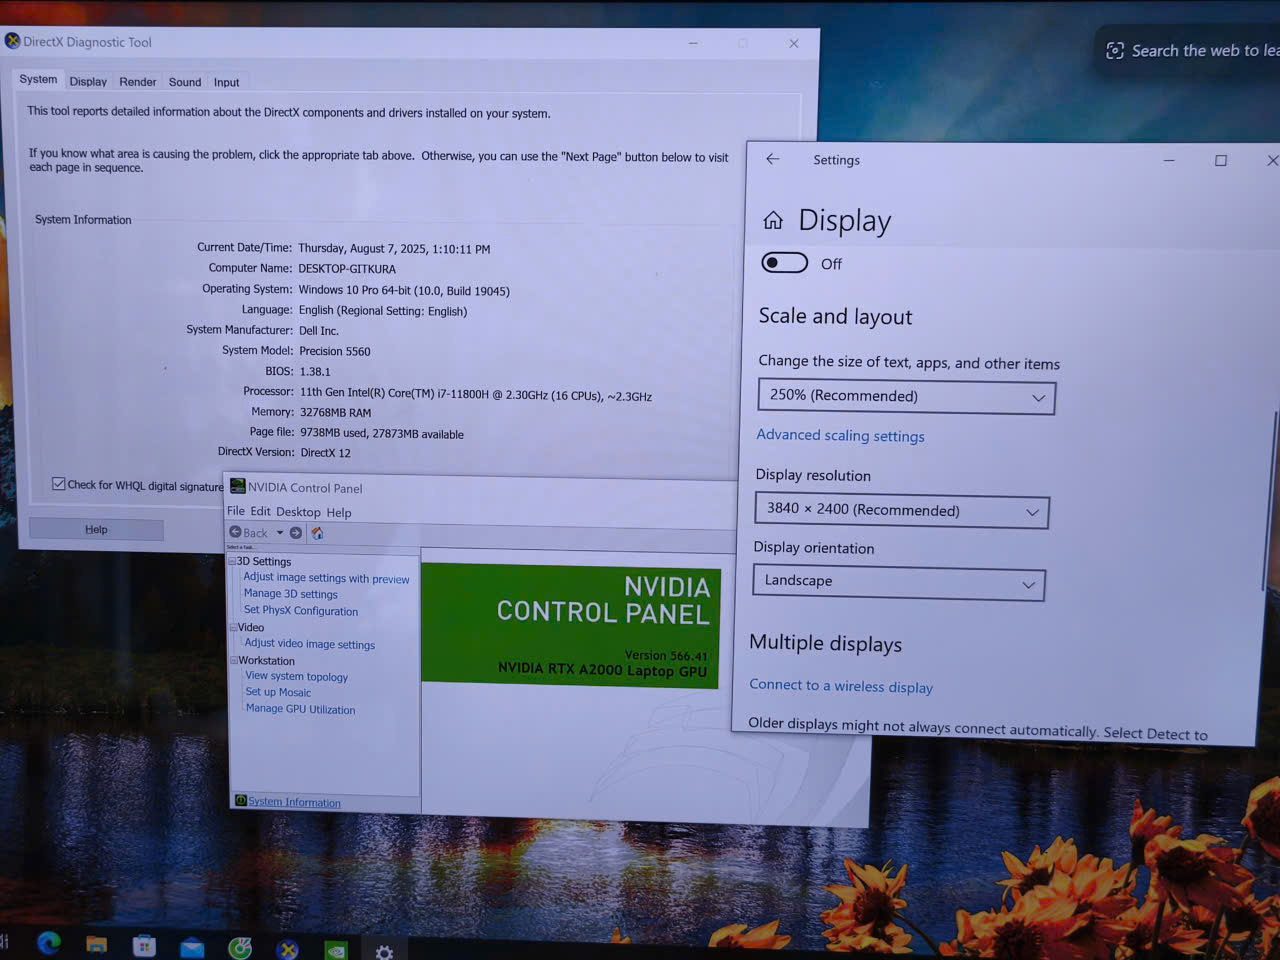Select Manage GPU Utilization
This screenshot has height=960, width=1280.
click(x=301, y=709)
